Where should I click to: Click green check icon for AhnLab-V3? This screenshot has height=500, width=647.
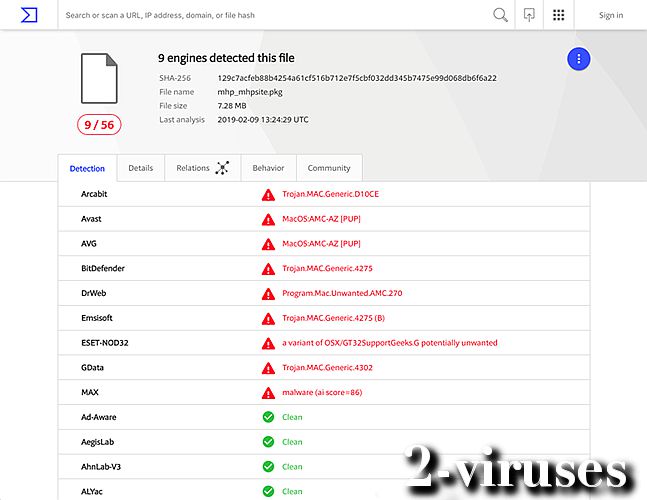pos(268,467)
